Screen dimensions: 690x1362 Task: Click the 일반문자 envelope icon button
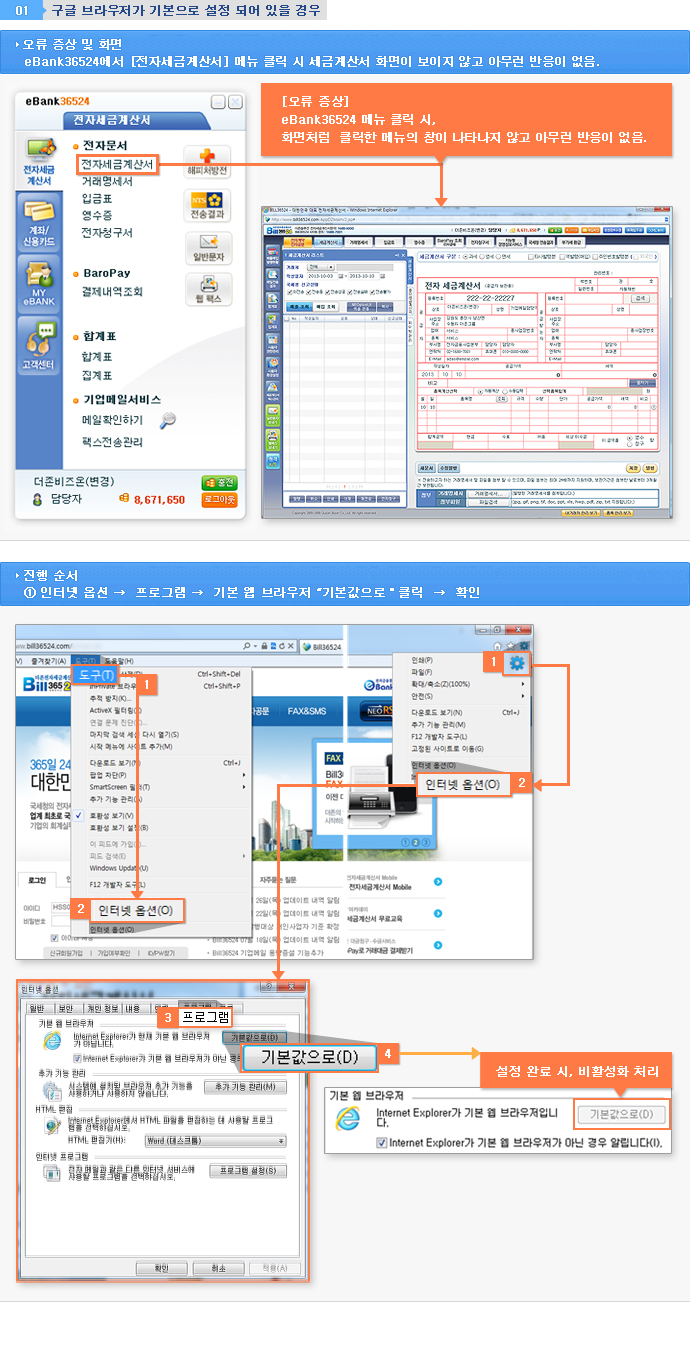(x=207, y=248)
